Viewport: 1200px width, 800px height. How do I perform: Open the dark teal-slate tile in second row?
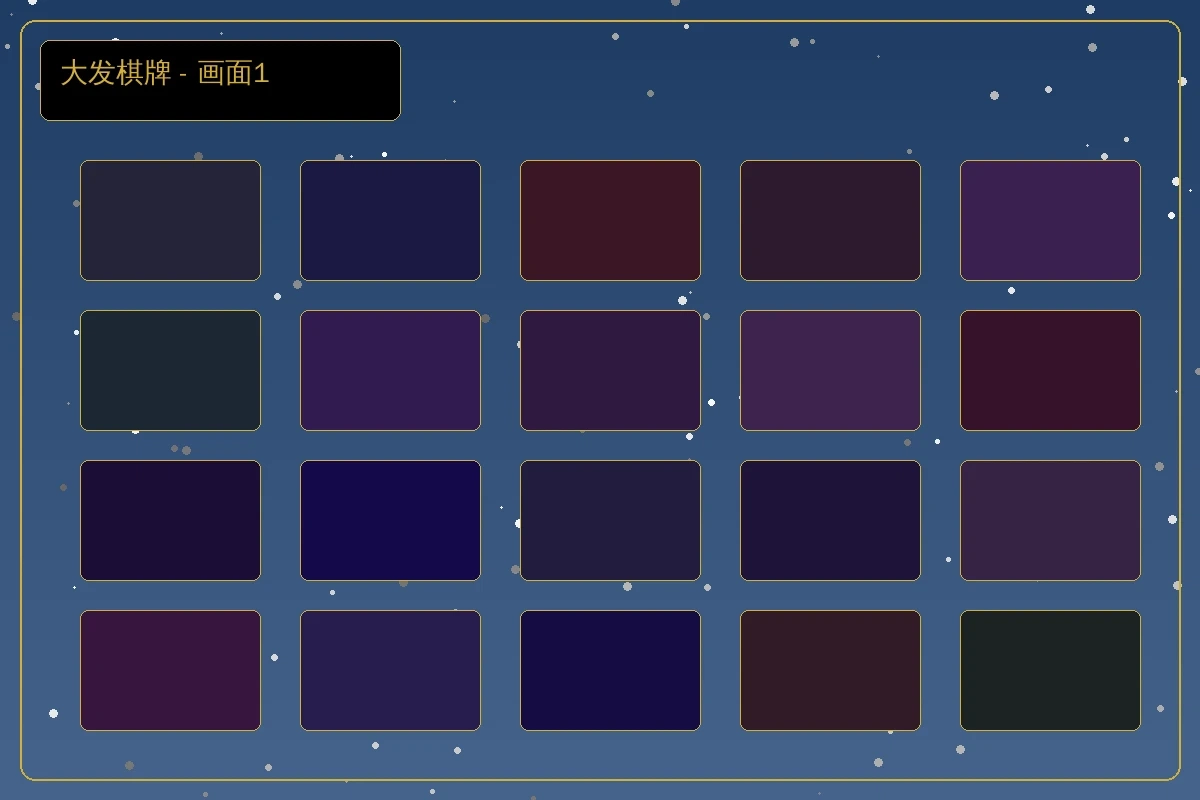click(x=170, y=370)
